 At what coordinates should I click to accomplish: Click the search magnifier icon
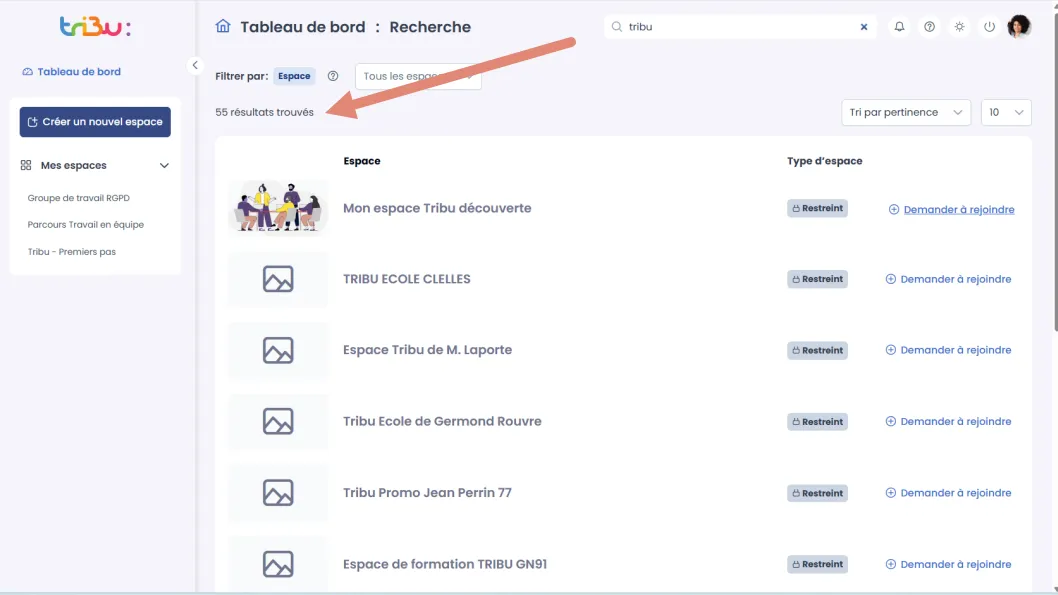[x=617, y=27]
